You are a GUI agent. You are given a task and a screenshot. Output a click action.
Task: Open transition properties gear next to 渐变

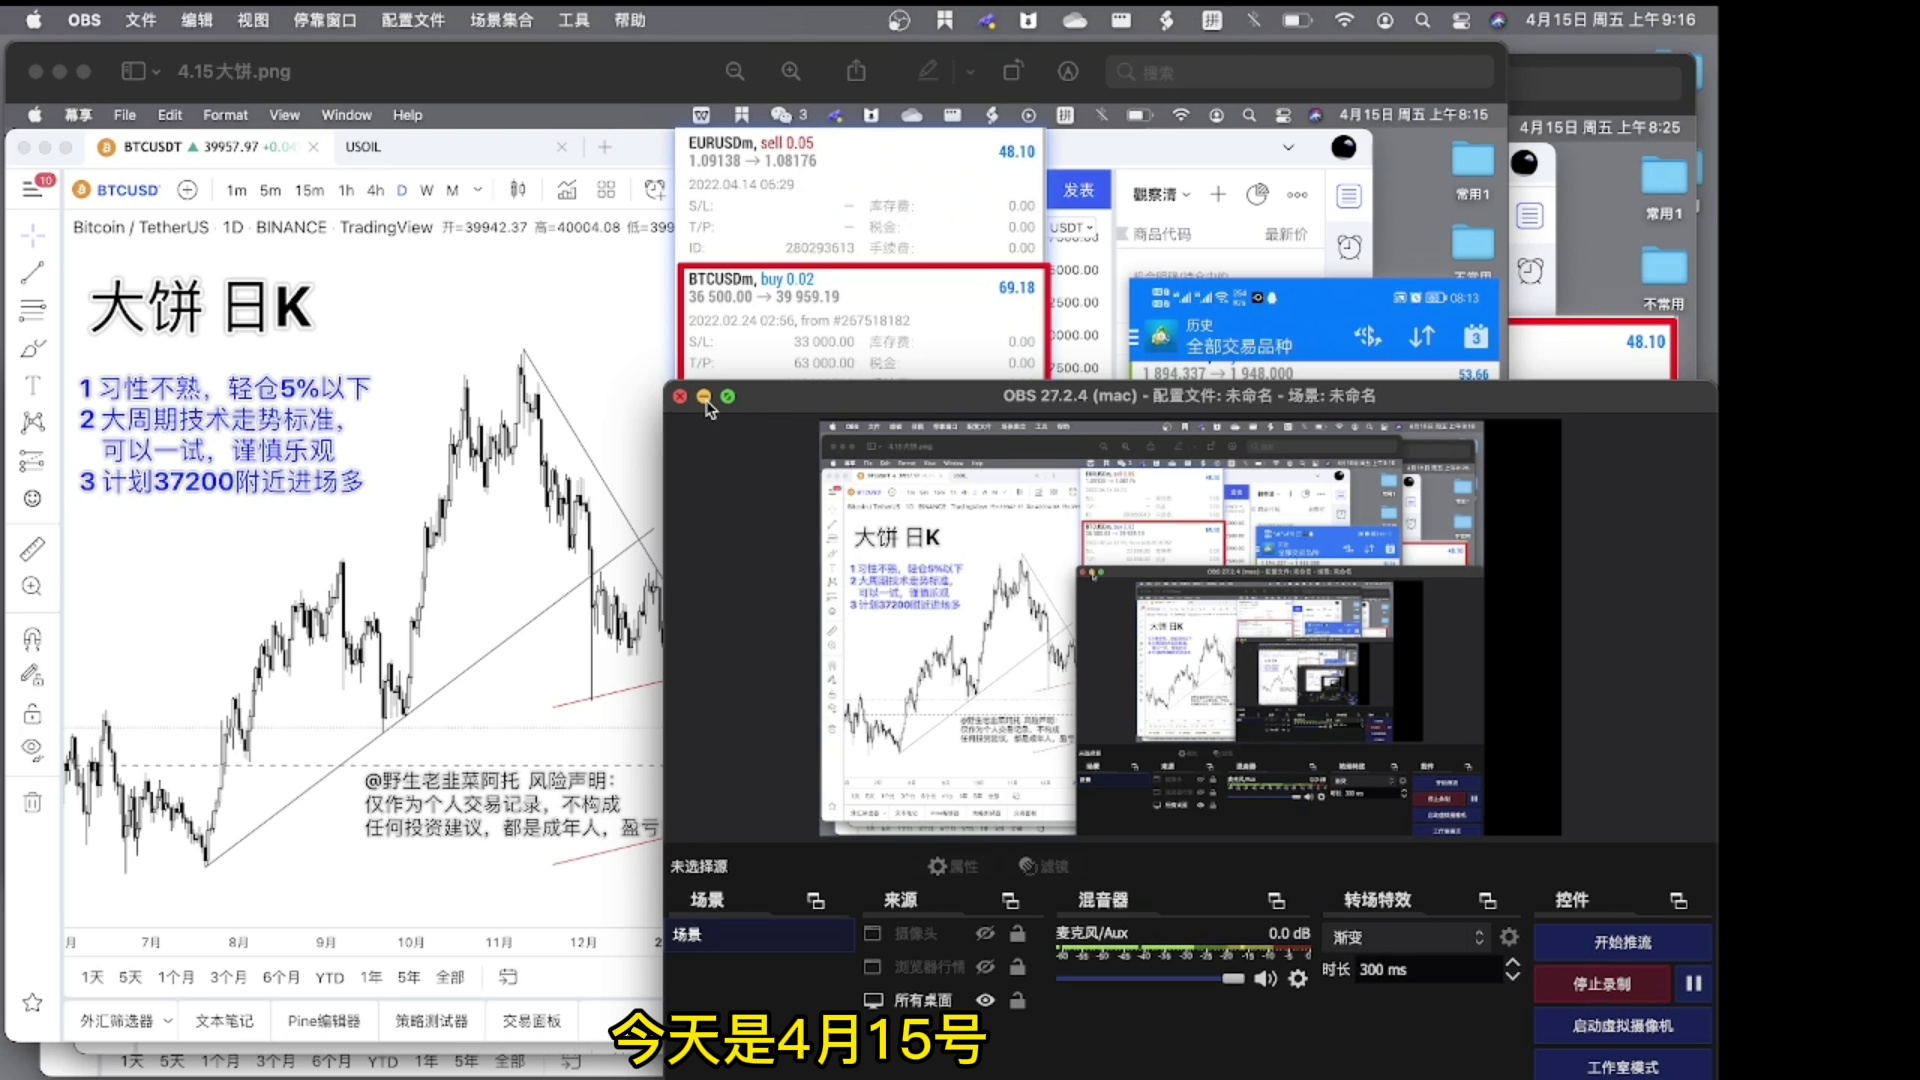(1509, 937)
